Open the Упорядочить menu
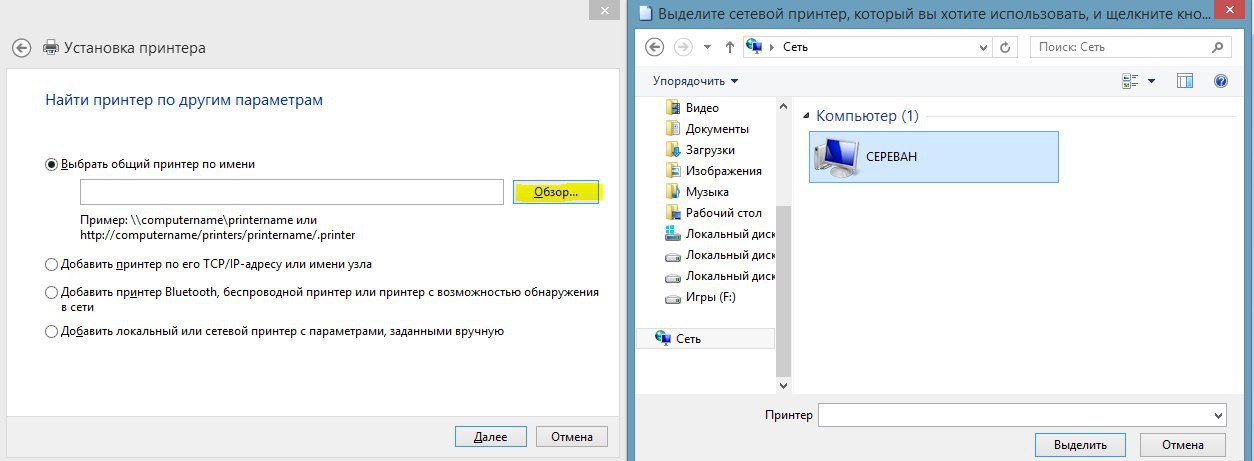The width and height of the screenshot is (1254, 461). tap(695, 81)
